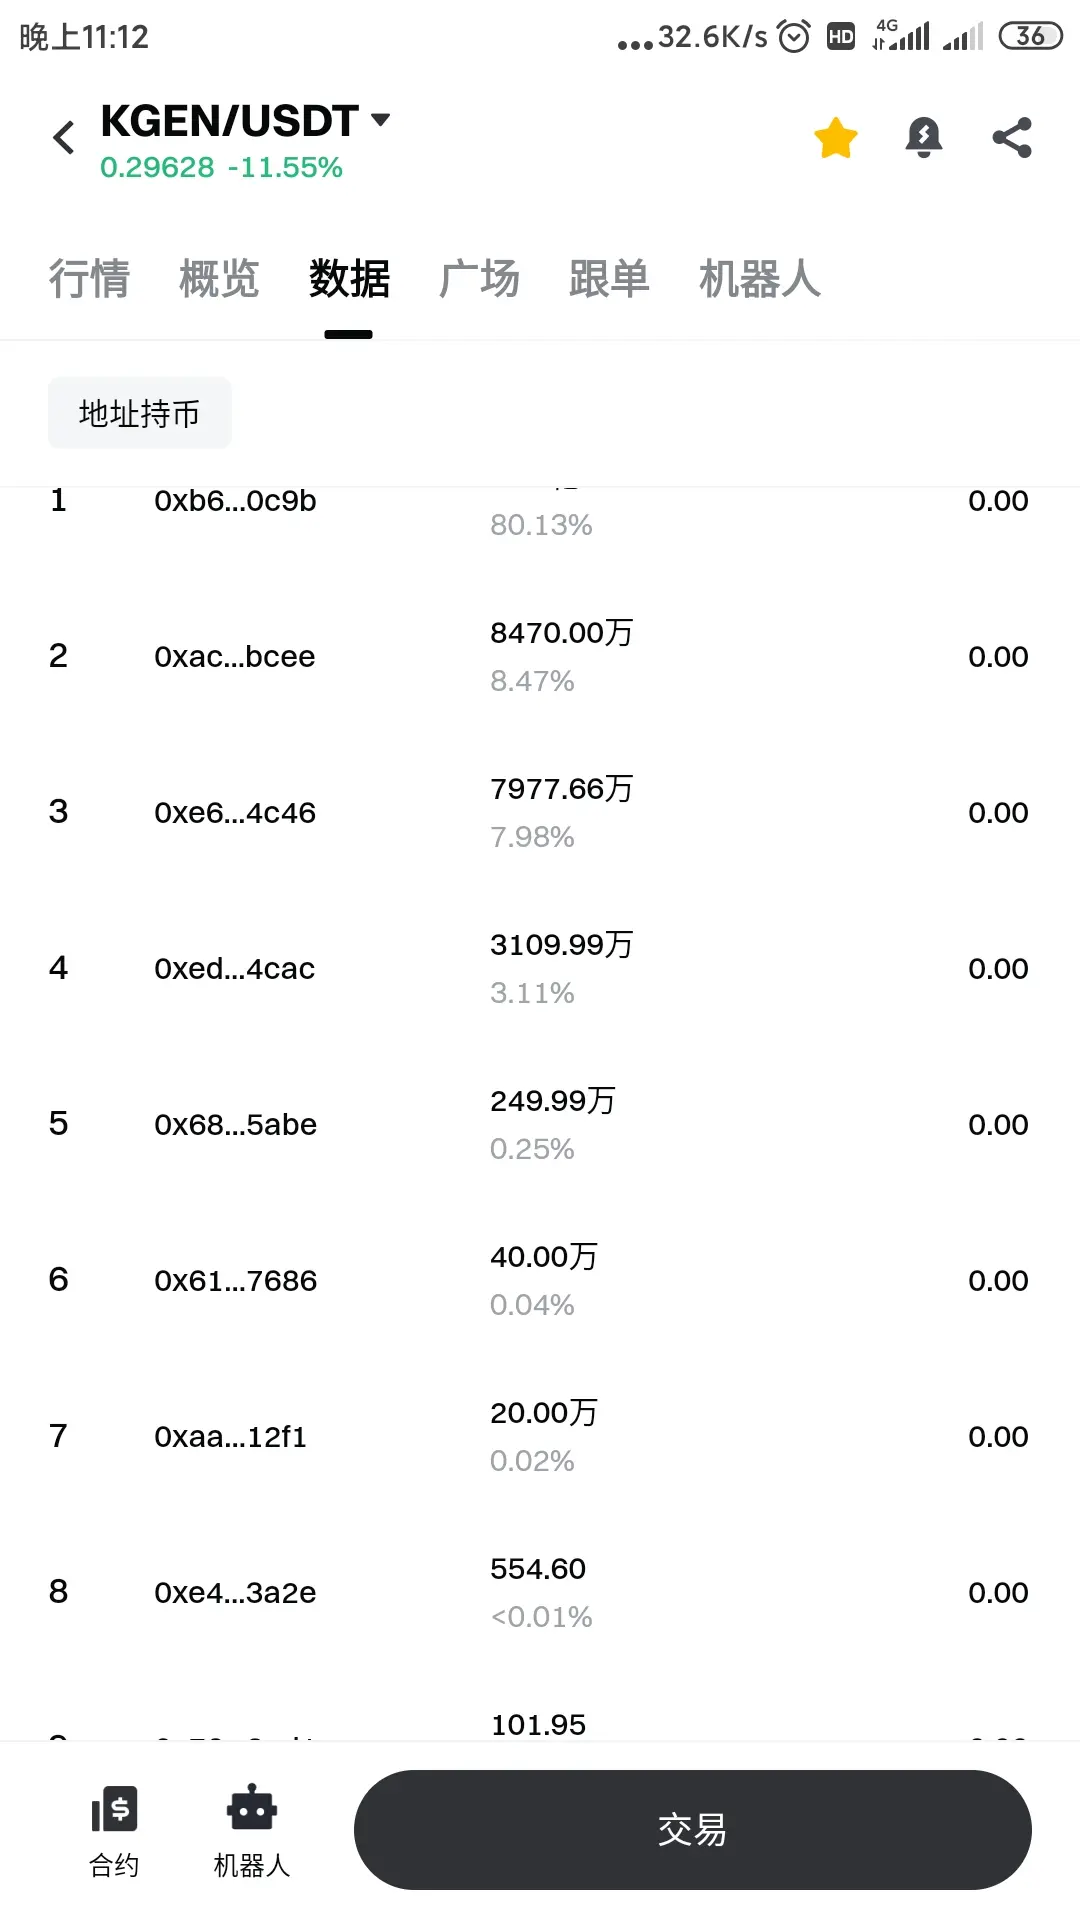
Task: Select the 0x68...5abe holder row
Action: (x=540, y=1125)
